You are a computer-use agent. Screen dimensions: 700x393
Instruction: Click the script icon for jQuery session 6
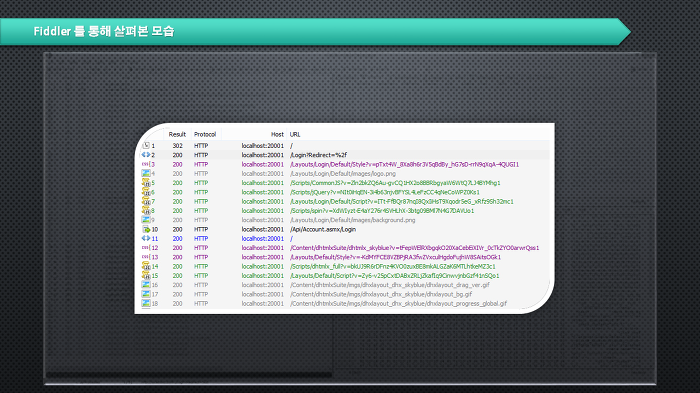click(x=146, y=192)
